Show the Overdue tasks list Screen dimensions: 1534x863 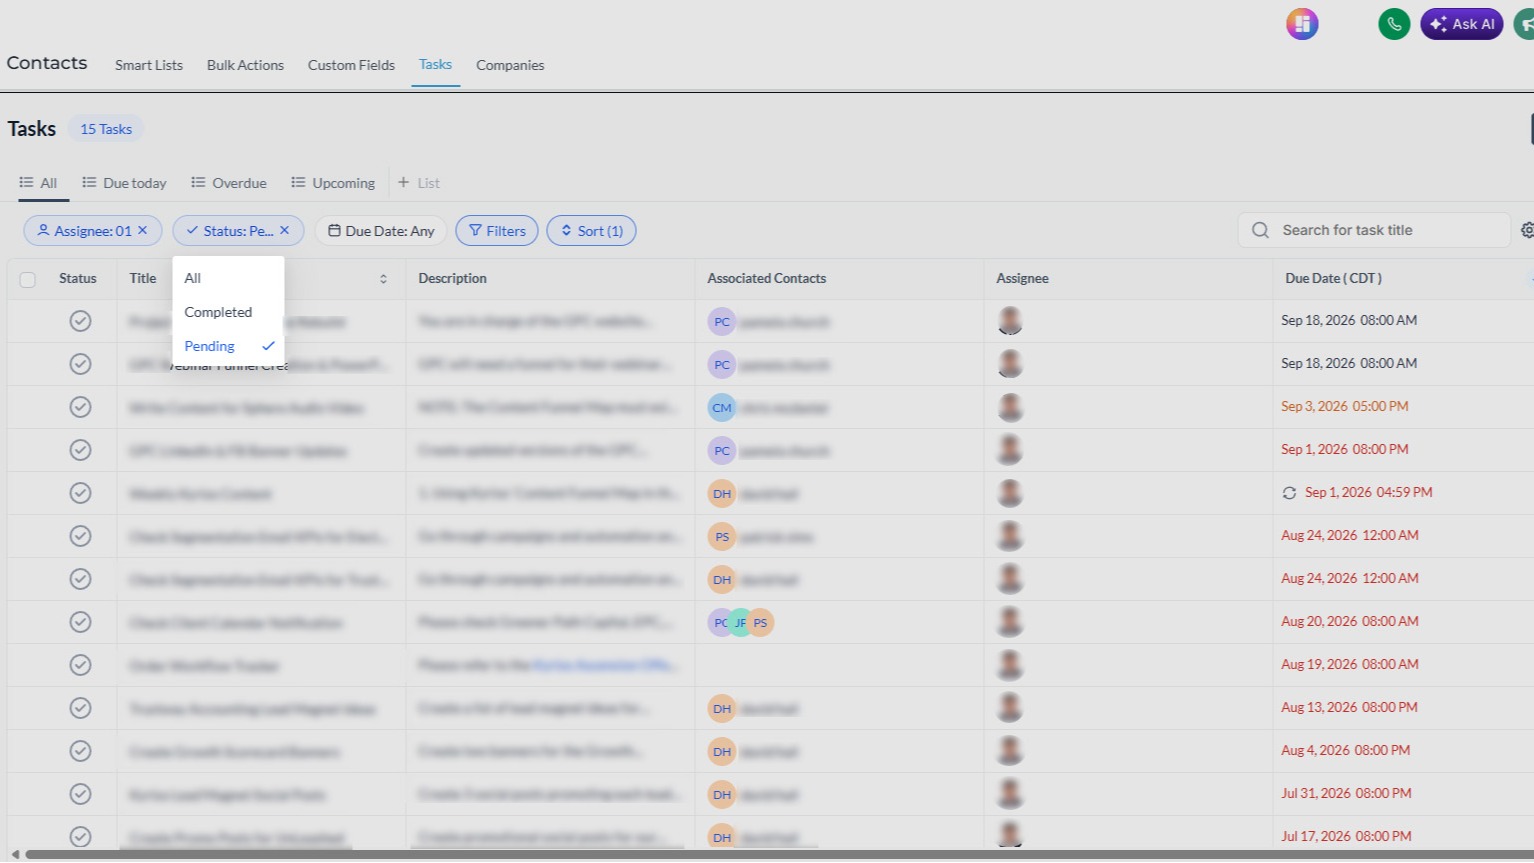(229, 183)
